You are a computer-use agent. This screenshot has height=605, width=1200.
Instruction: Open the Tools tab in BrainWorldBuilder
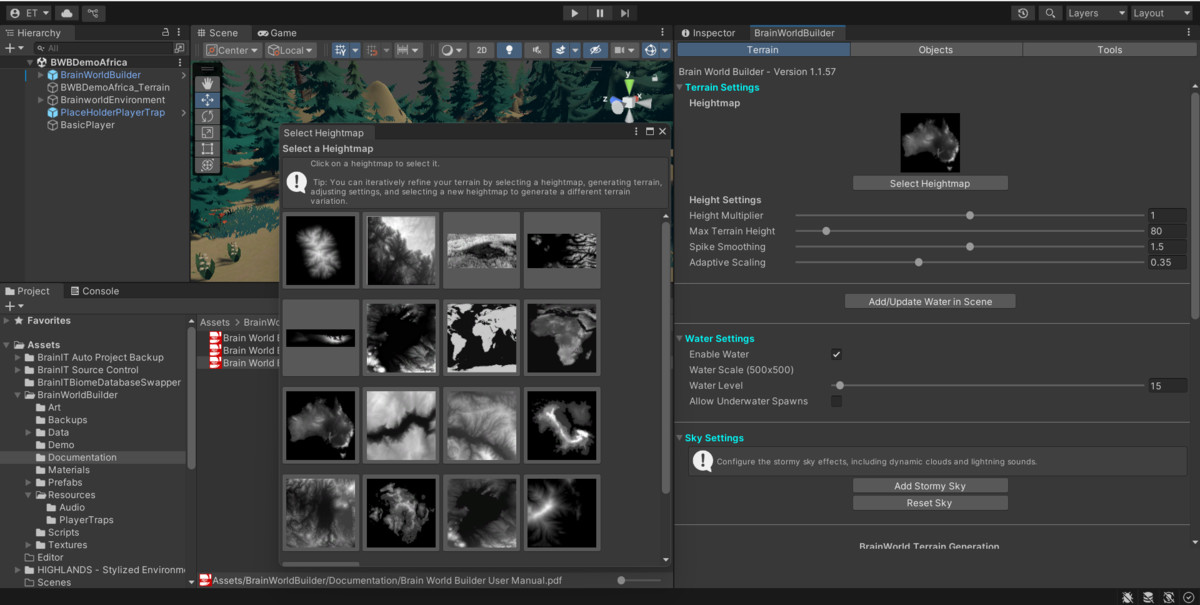tap(1110, 49)
